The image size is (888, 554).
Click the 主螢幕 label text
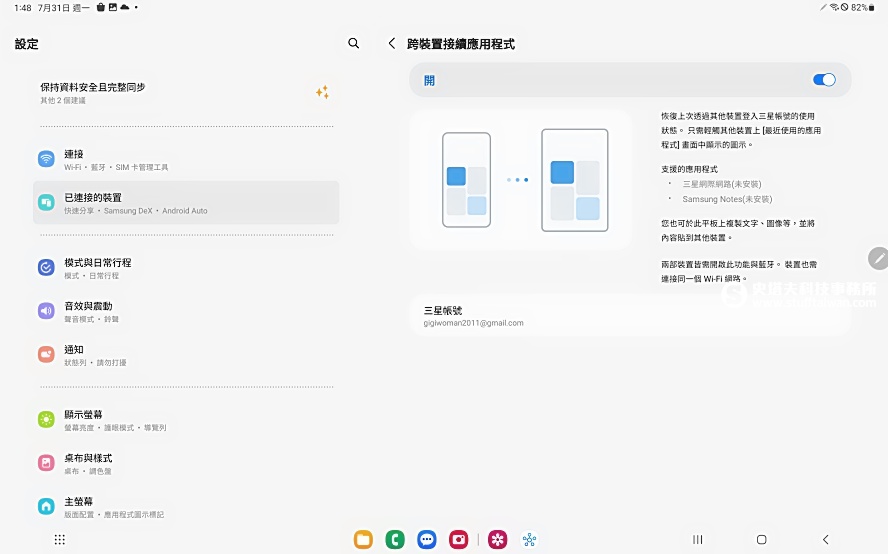click(x=78, y=501)
